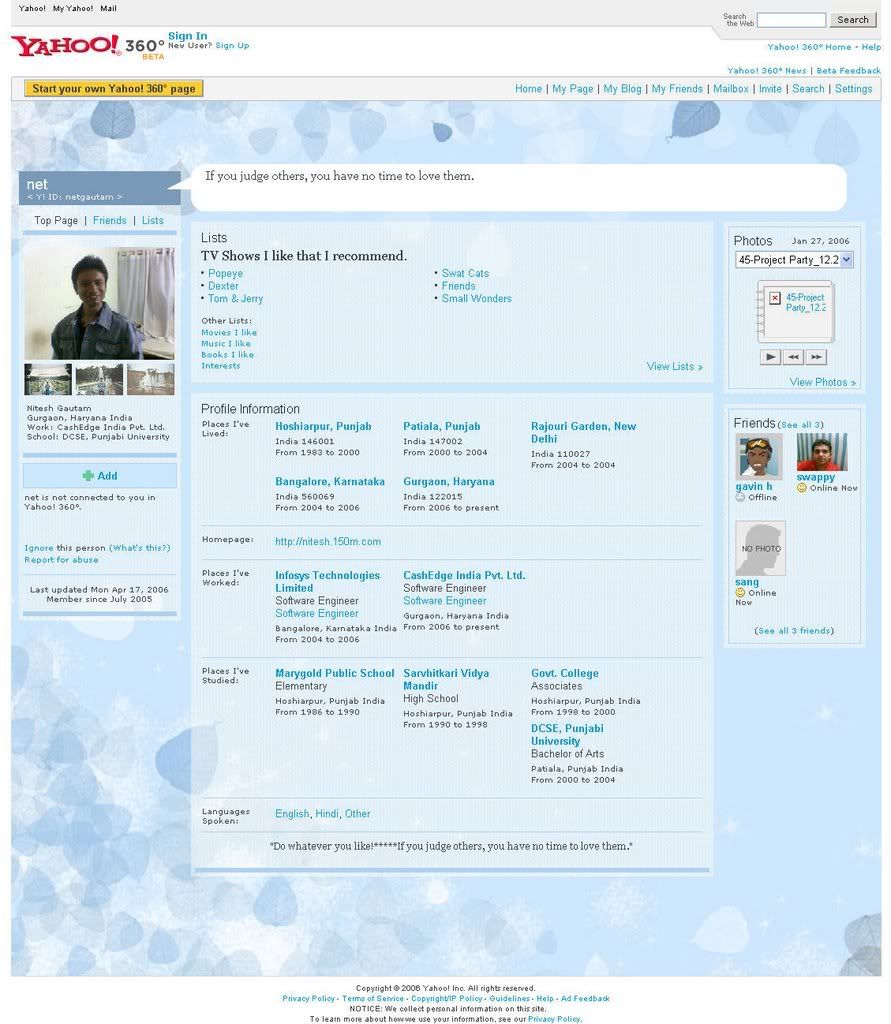Open Ad Feedback in footer

[x=585, y=999]
